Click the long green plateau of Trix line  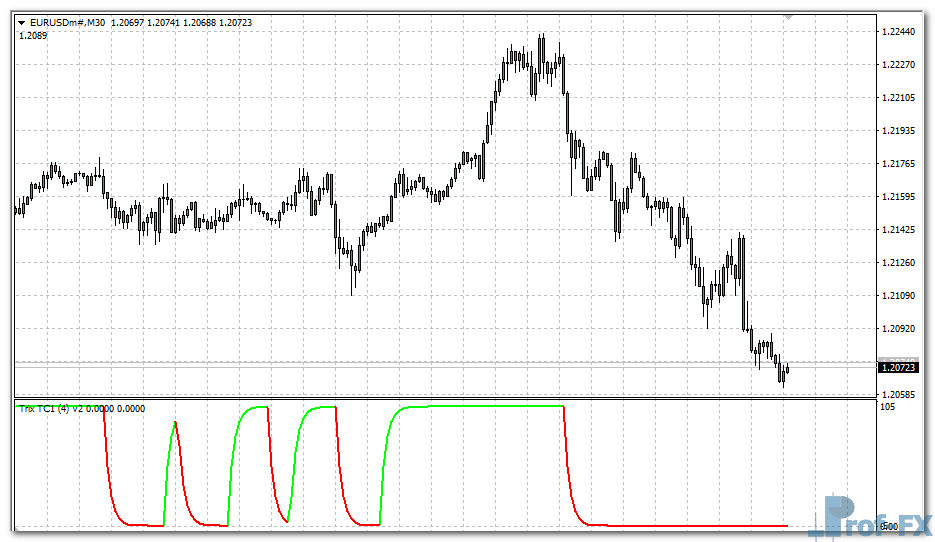tap(480, 406)
